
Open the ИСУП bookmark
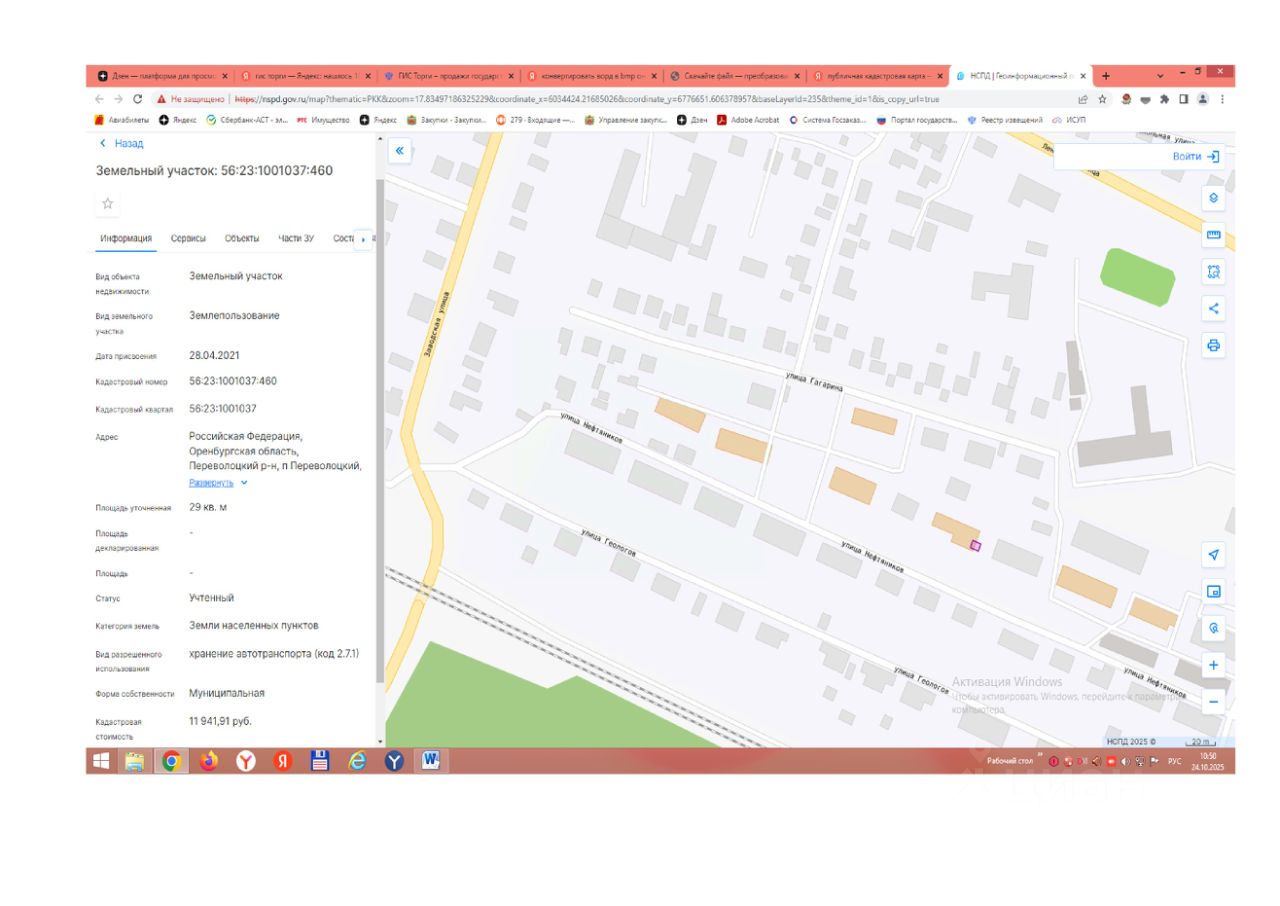point(1069,120)
